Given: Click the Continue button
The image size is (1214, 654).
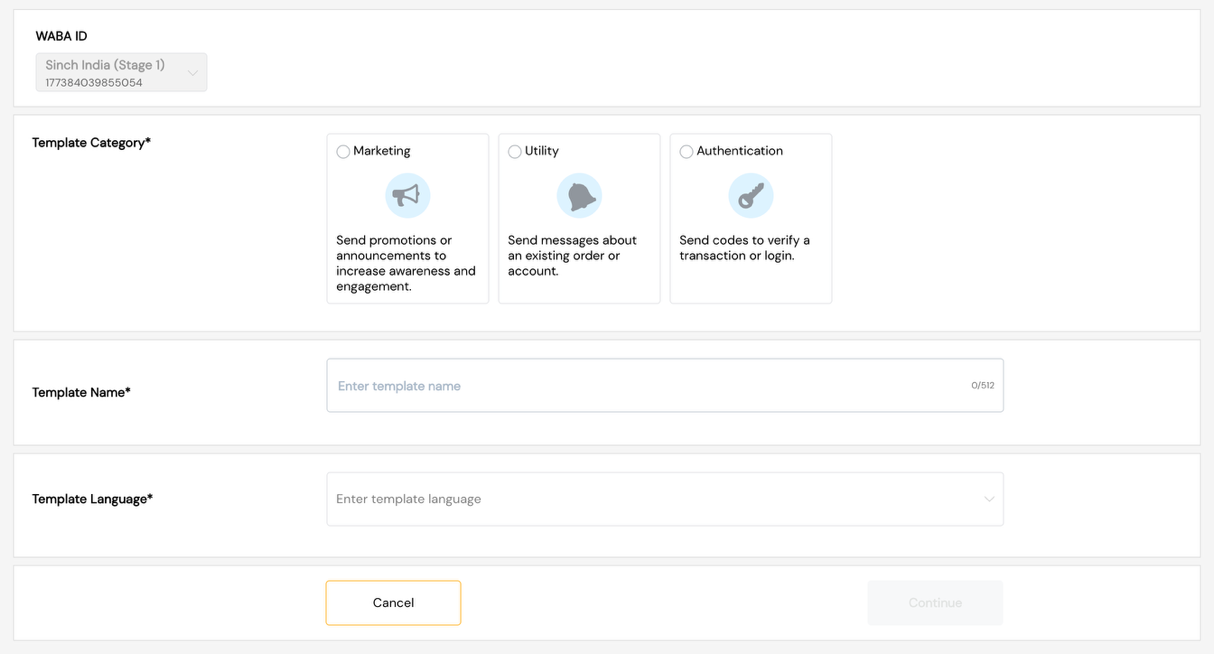Looking at the screenshot, I should point(935,603).
